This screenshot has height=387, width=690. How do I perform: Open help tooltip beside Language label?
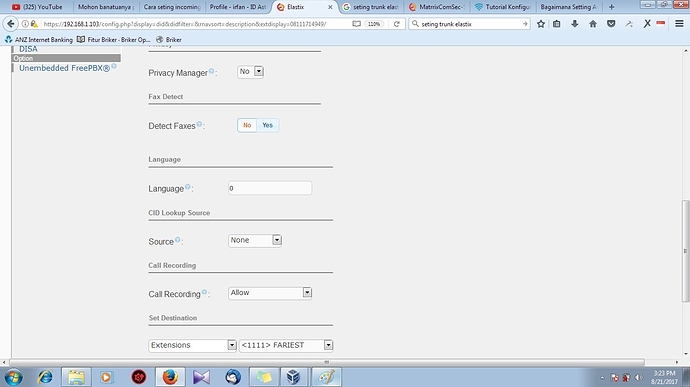coord(187,187)
